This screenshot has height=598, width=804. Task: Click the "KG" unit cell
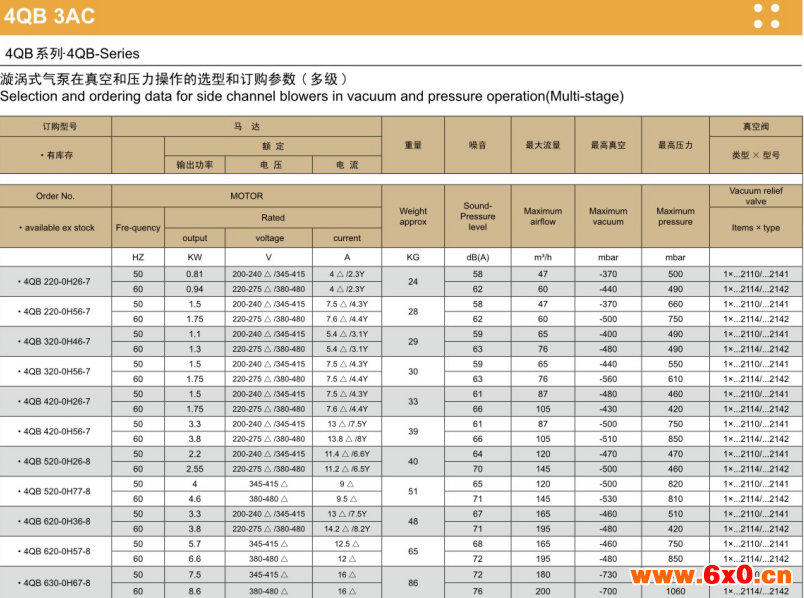coord(413,257)
